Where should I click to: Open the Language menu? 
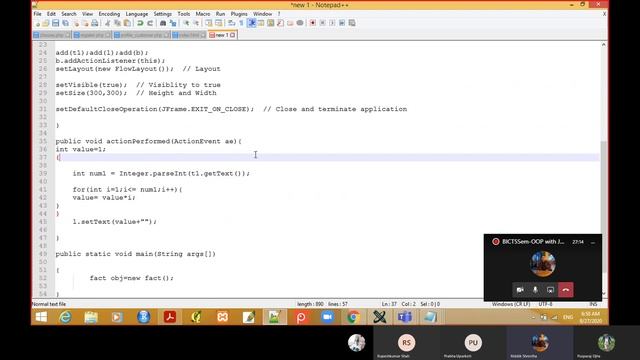pyautogui.click(x=137, y=14)
